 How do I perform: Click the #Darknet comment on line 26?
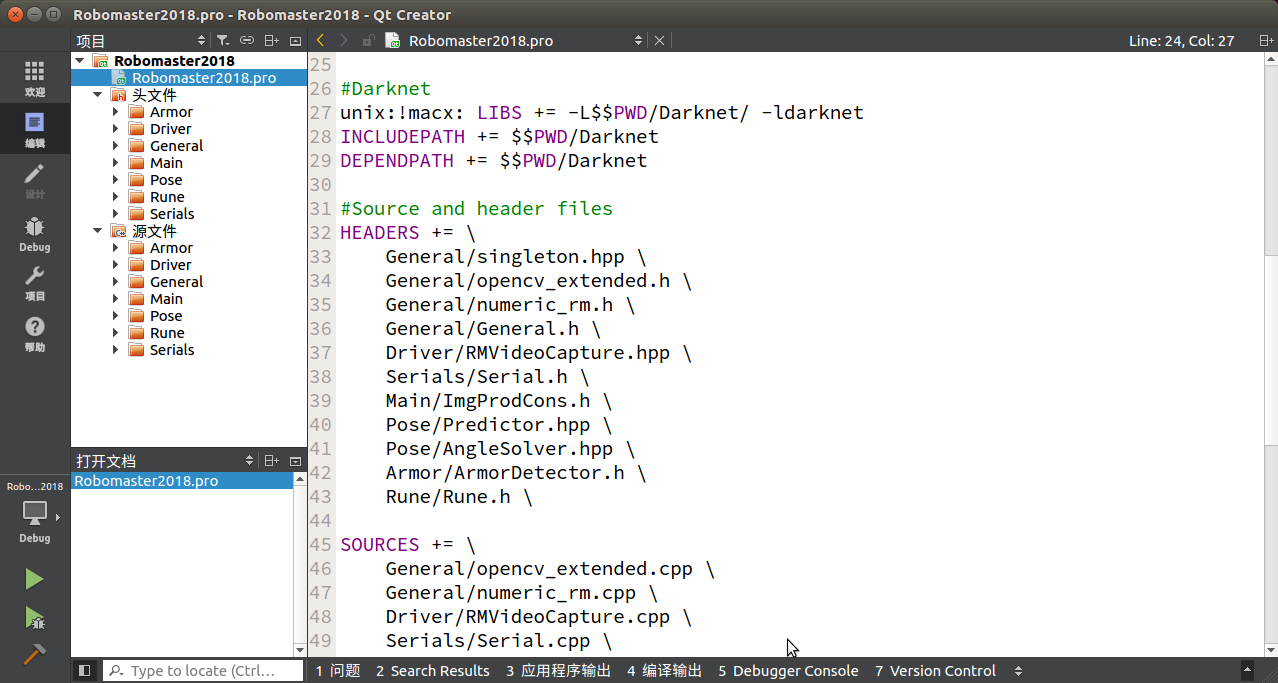(x=385, y=89)
